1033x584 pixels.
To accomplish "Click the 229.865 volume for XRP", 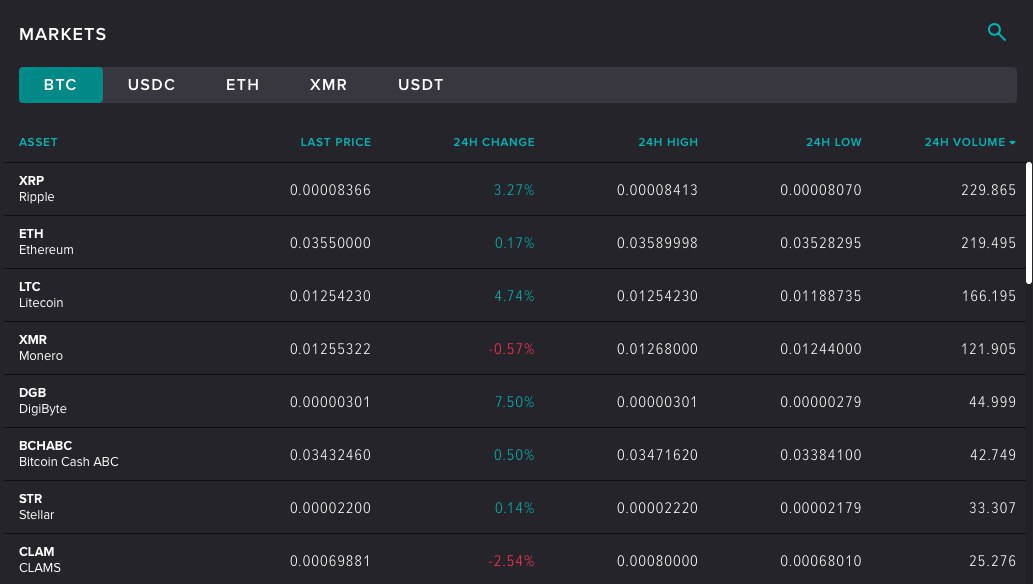I will point(988,190).
